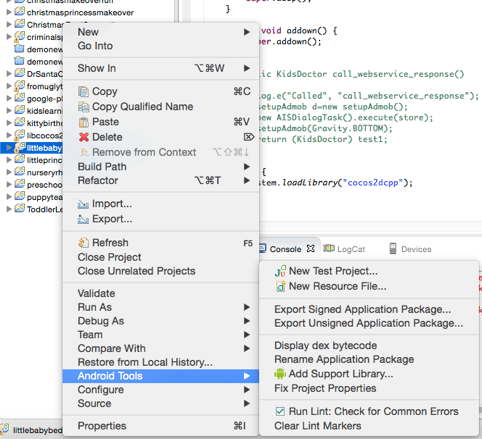Click "cocos2dcpp" string in code editor

(x=373, y=183)
